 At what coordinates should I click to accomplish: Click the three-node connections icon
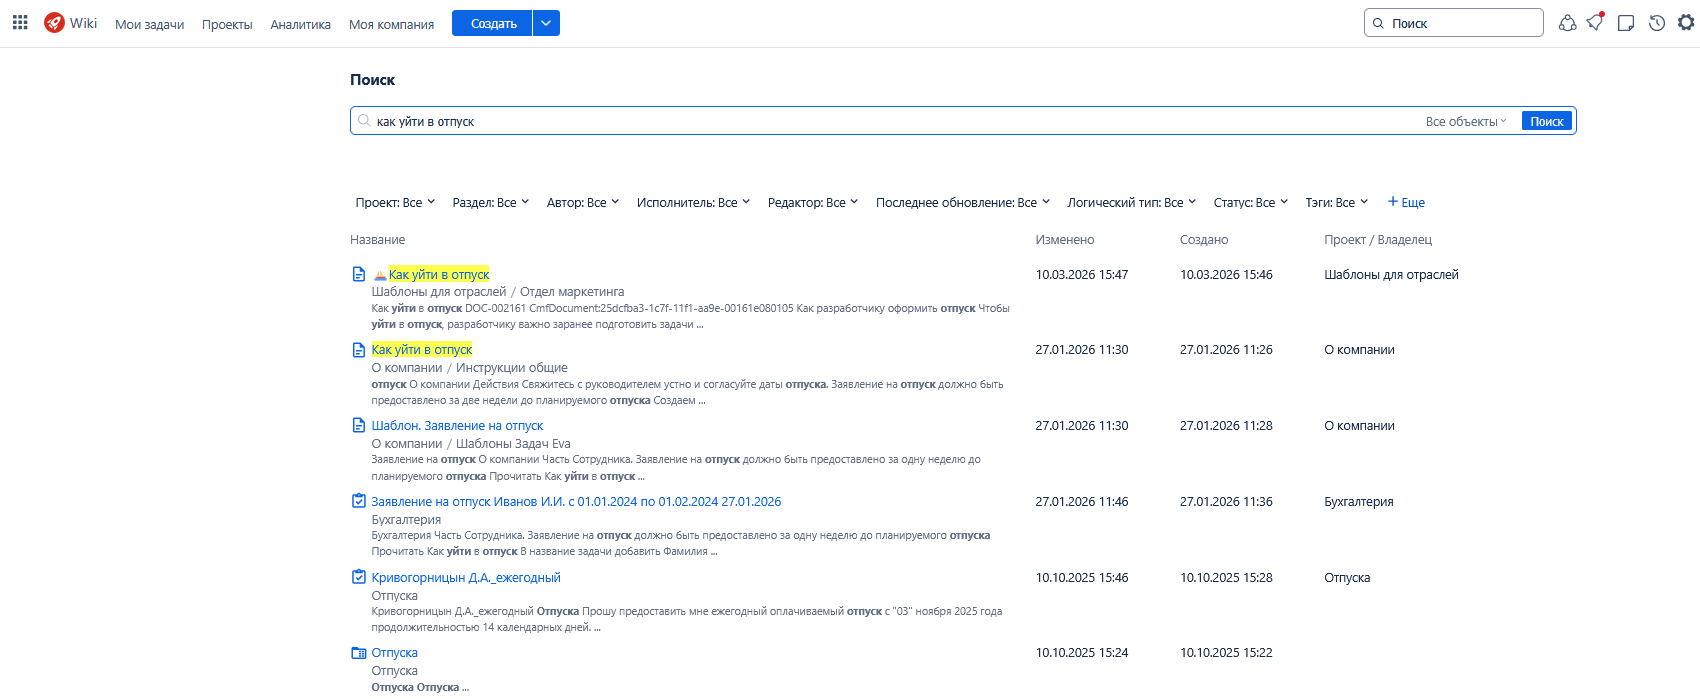1567,23
